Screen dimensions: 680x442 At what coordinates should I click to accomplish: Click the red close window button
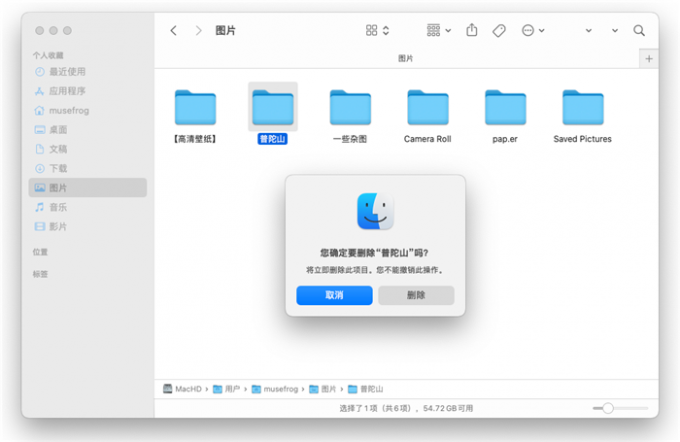pyautogui.click(x=39, y=30)
